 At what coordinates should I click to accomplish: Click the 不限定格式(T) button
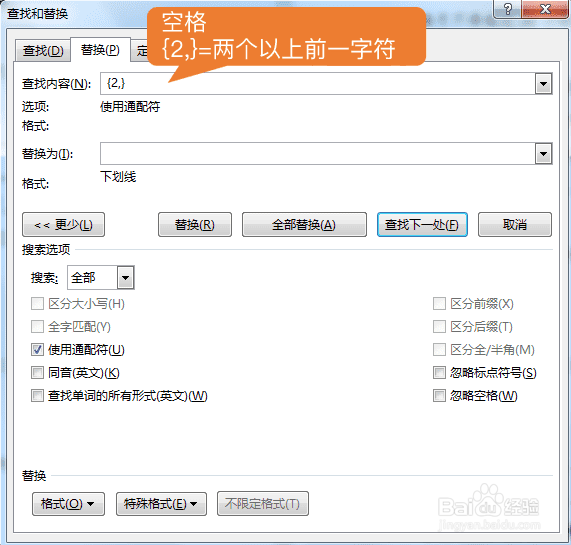coord(263,504)
